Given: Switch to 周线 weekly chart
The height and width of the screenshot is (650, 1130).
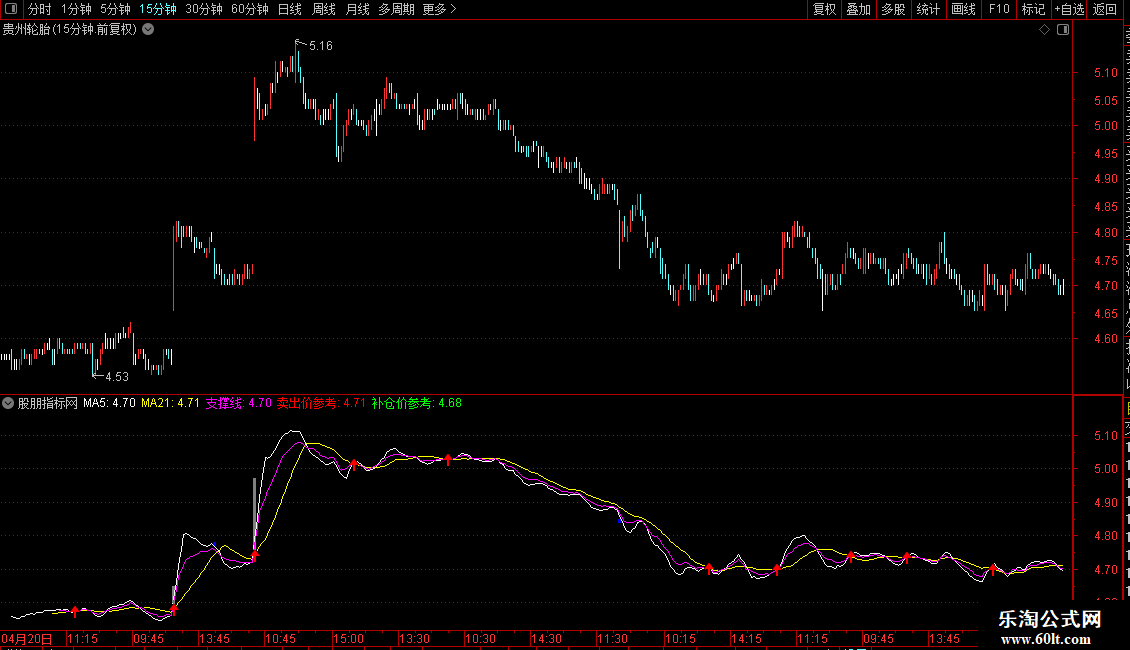Looking at the screenshot, I should tap(324, 9).
